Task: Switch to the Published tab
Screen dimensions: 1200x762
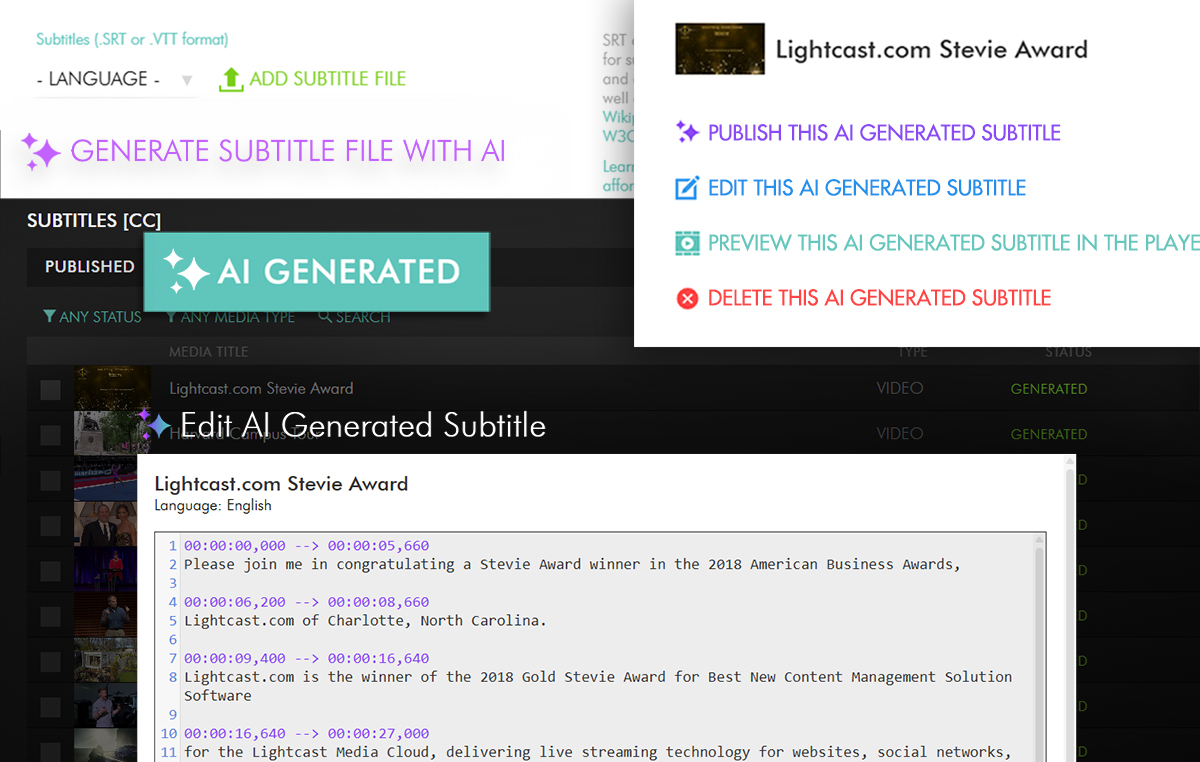Action: point(89,266)
